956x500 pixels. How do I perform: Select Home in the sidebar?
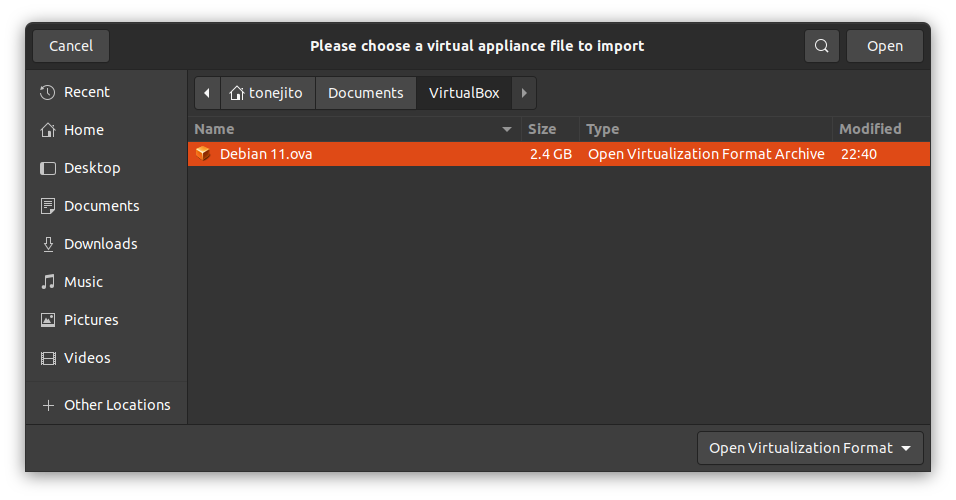83,130
